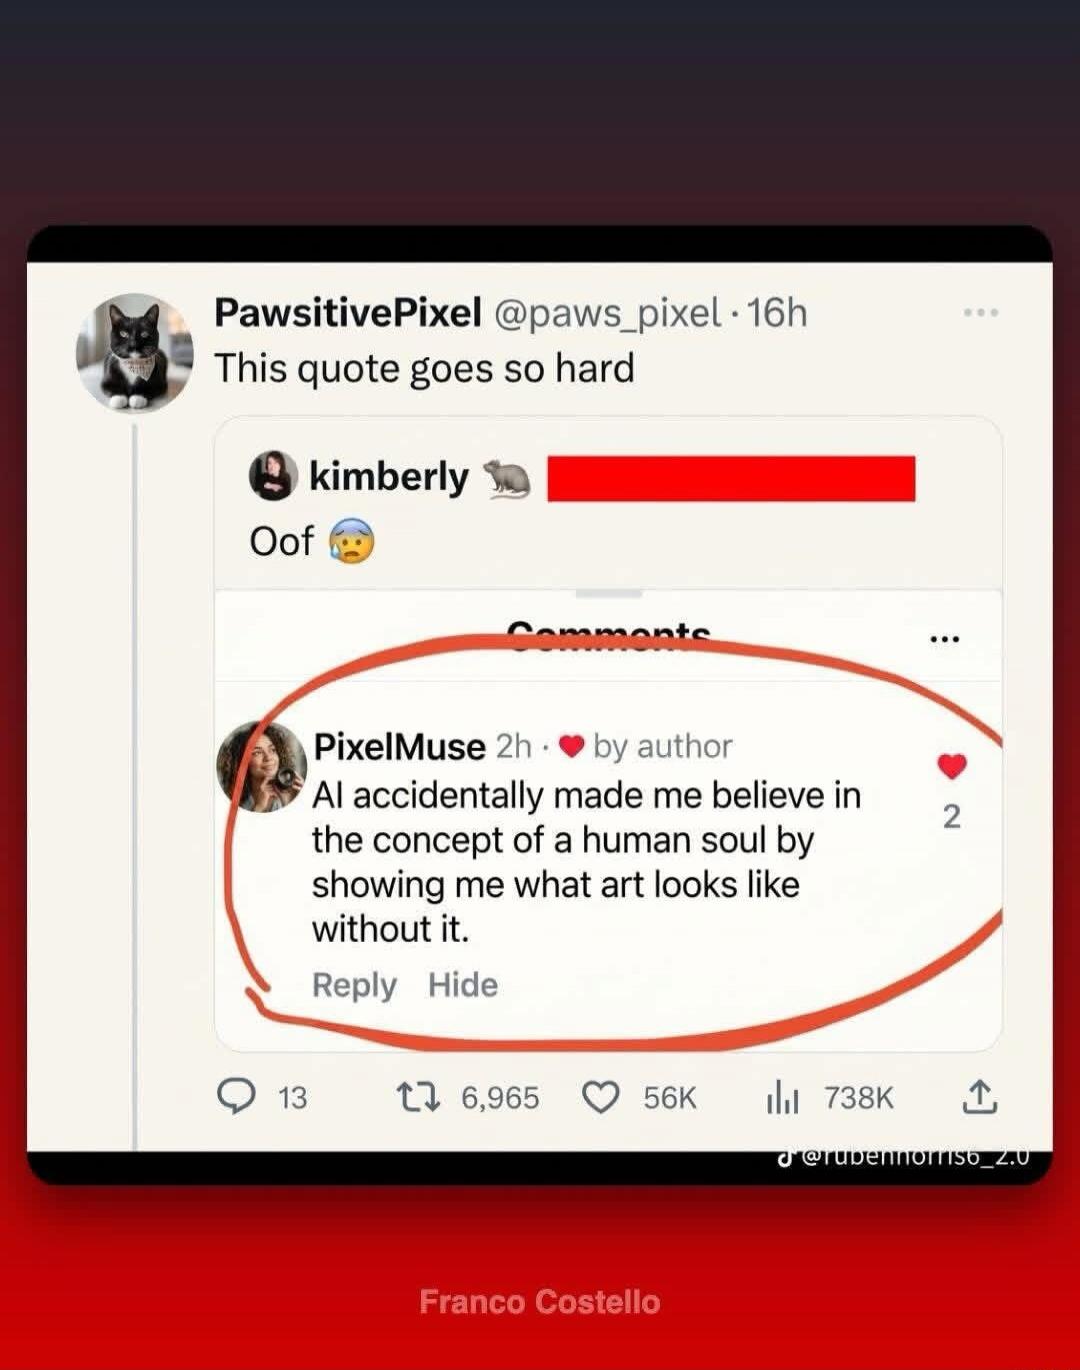Screen dimensions: 1080x1370
Task: Click the share upload icon
Action: (x=980, y=1097)
